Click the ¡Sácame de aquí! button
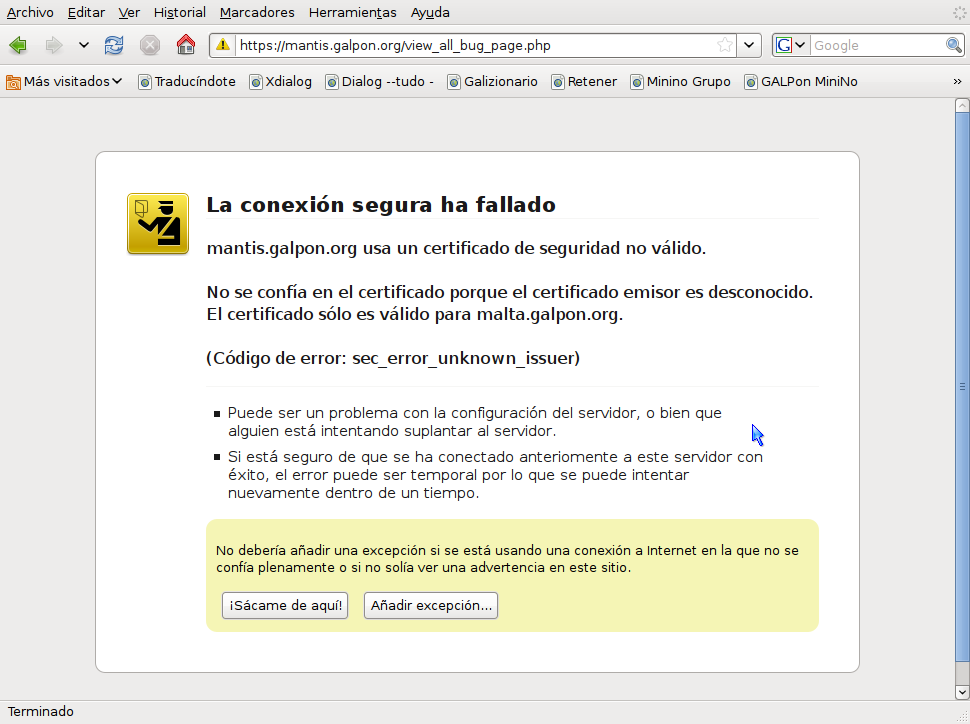The height and width of the screenshot is (724, 970). tap(285, 605)
